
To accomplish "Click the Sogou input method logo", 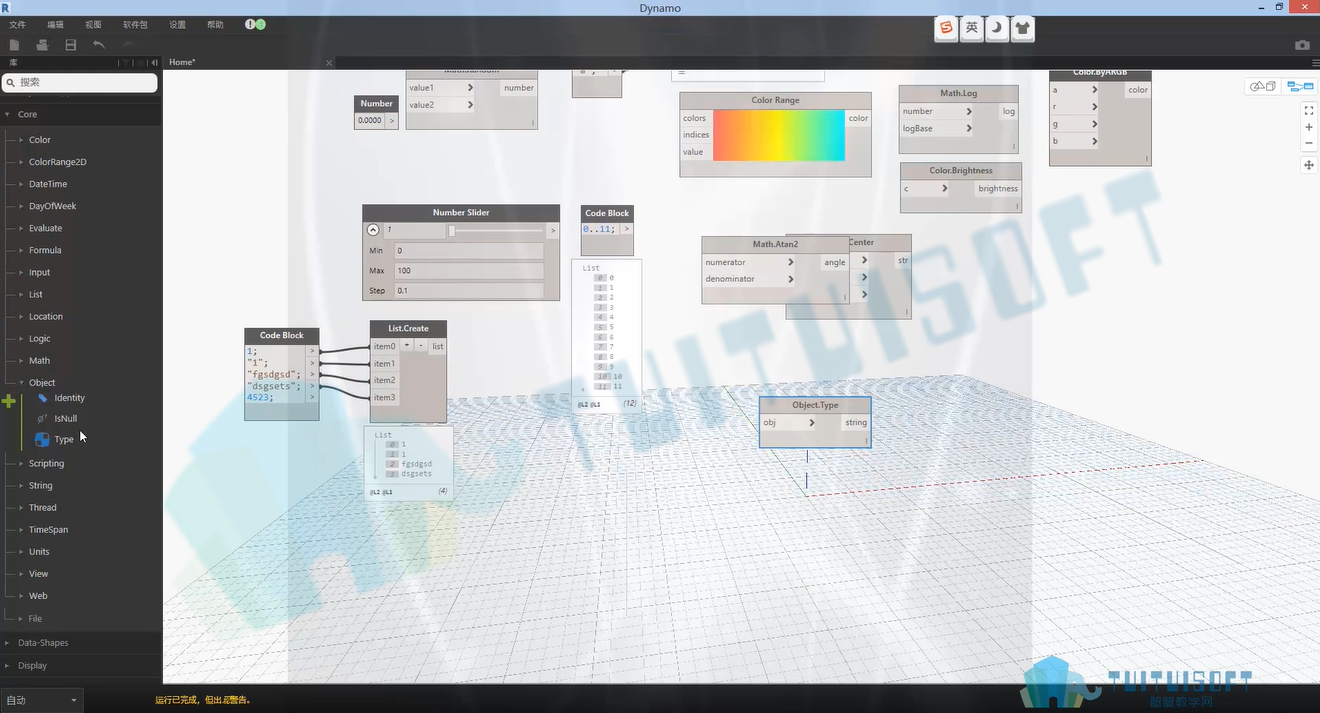I will pyautogui.click(x=946, y=29).
